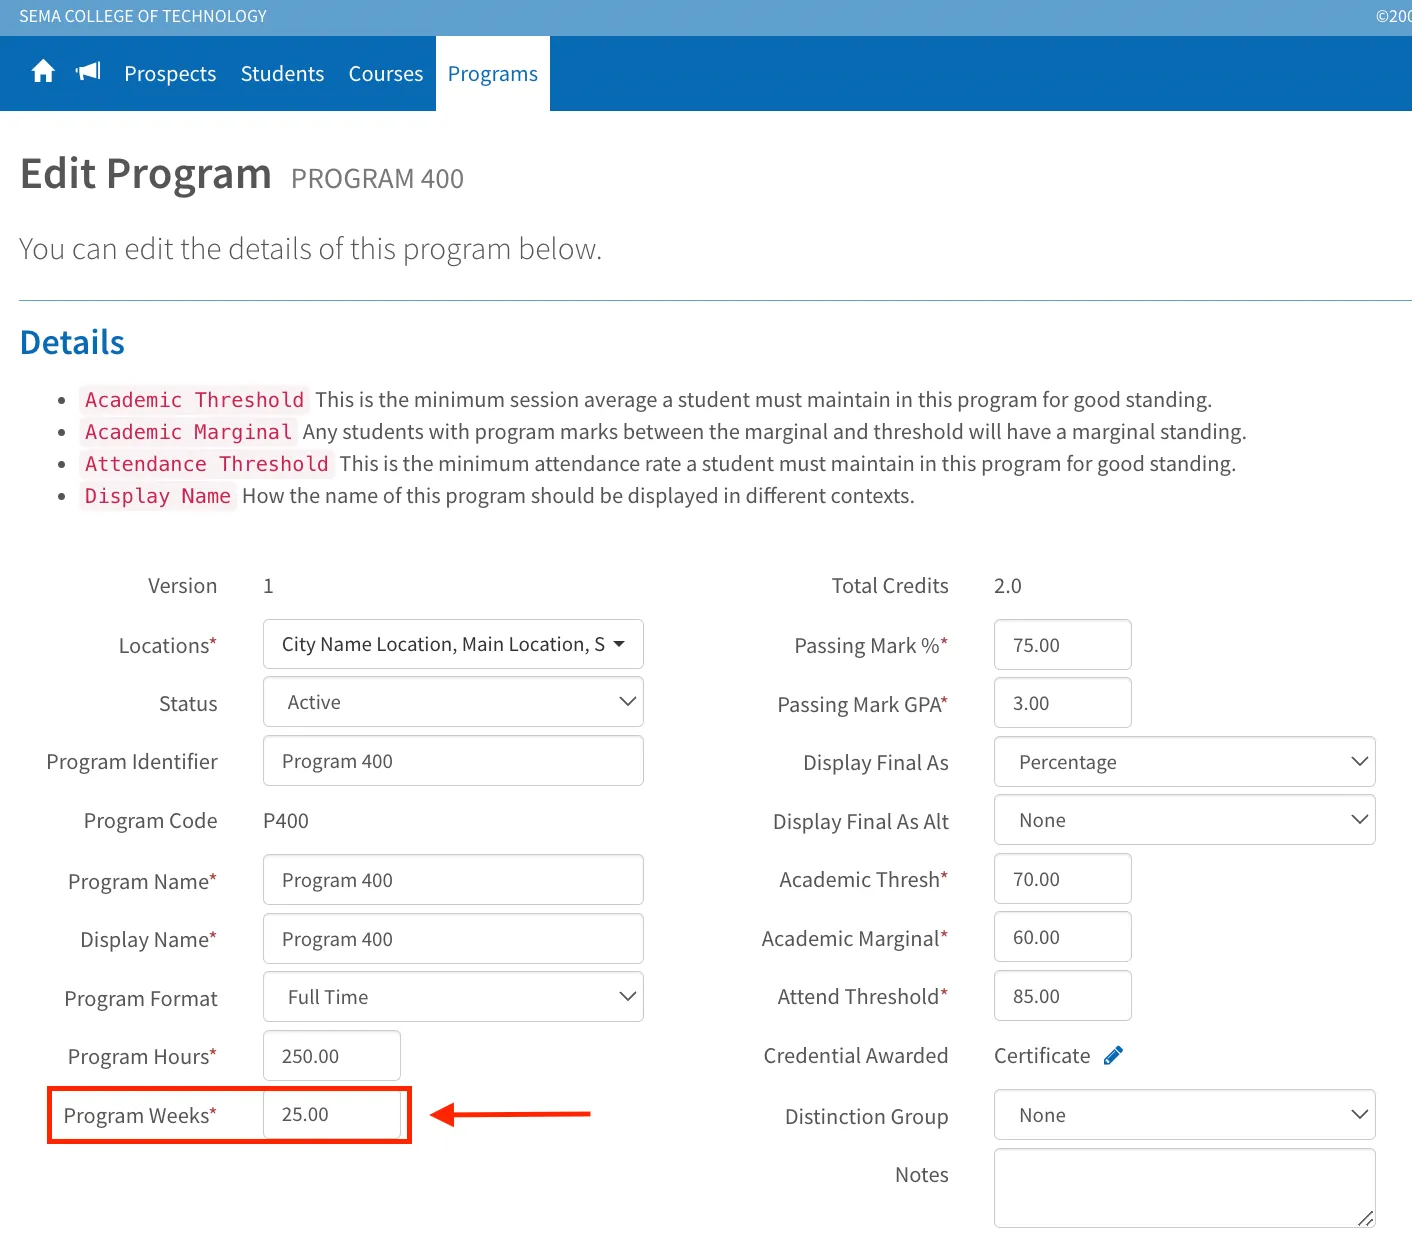
Task: Edit Credential Awarded via pencil icon
Action: point(1113,1056)
